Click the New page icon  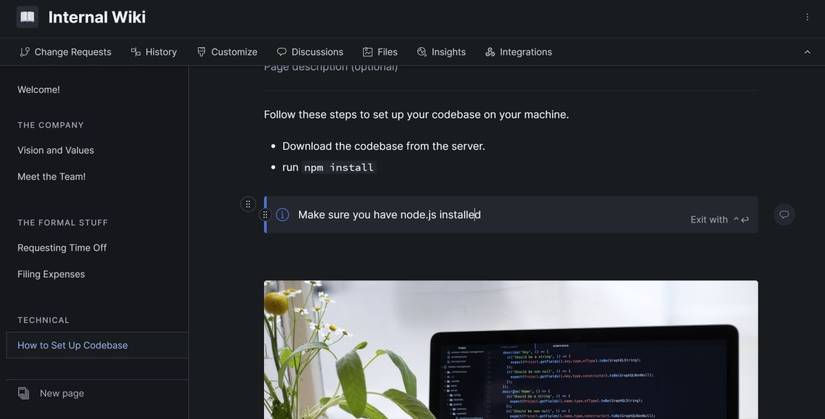[x=24, y=393]
